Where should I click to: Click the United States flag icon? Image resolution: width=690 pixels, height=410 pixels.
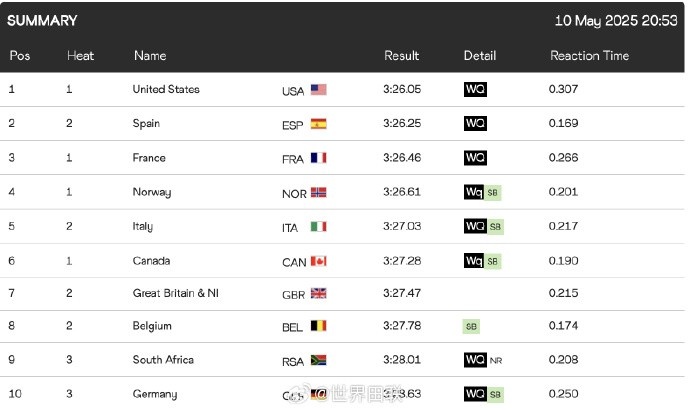[x=318, y=90]
